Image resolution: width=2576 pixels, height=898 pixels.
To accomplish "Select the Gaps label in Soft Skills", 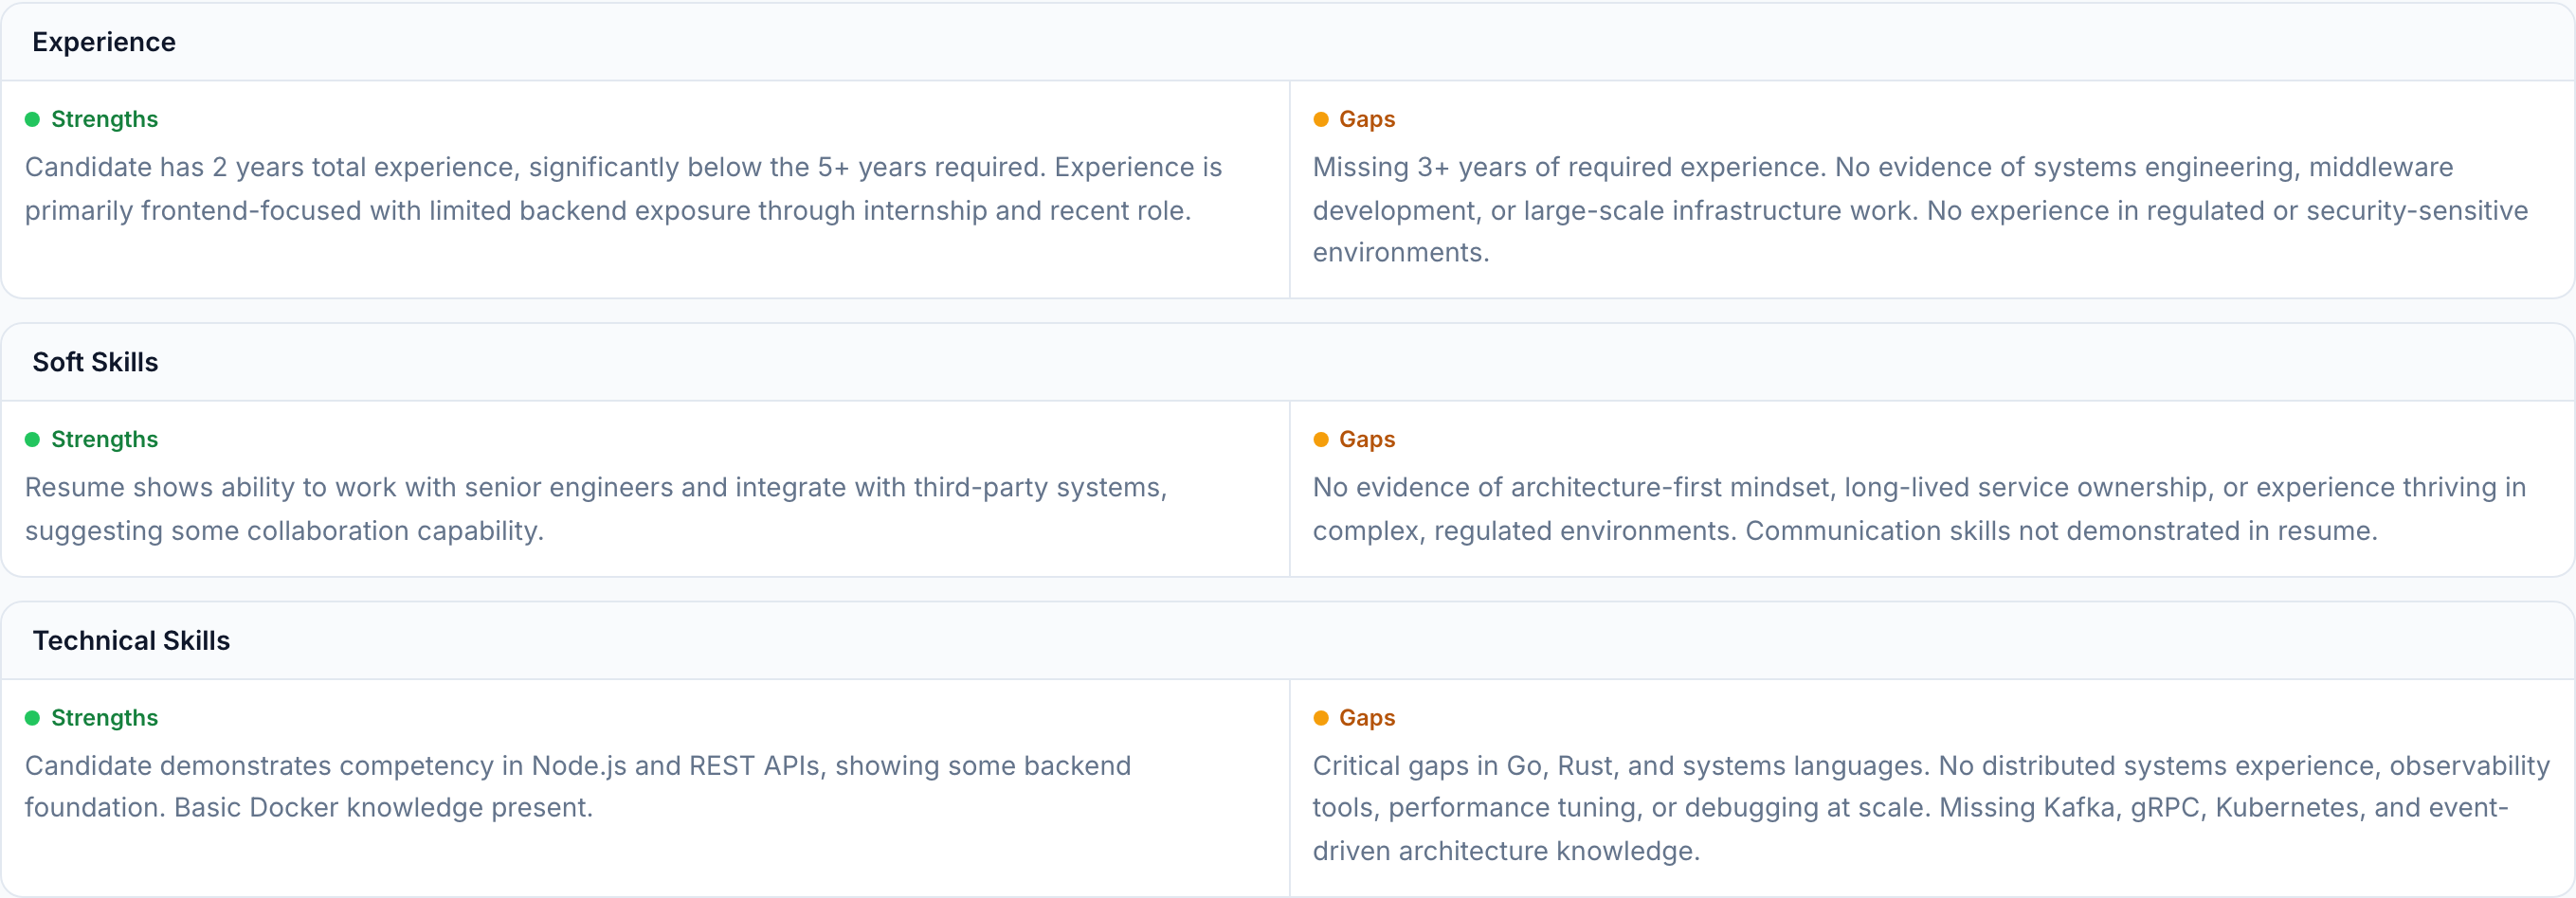I will pyautogui.click(x=1366, y=439).
